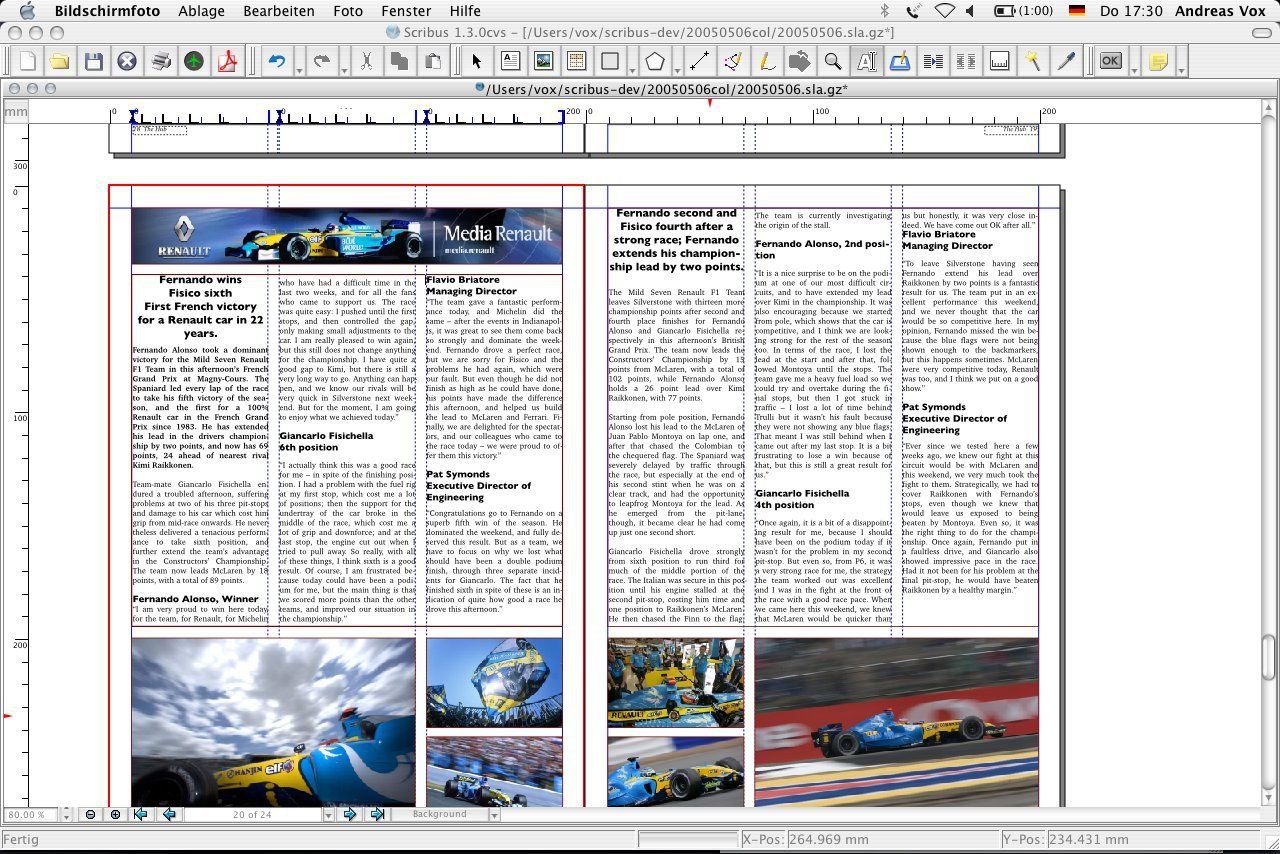Select the Zoom tool
This screenshot has height=854, width=1280.
coord(832,61)
